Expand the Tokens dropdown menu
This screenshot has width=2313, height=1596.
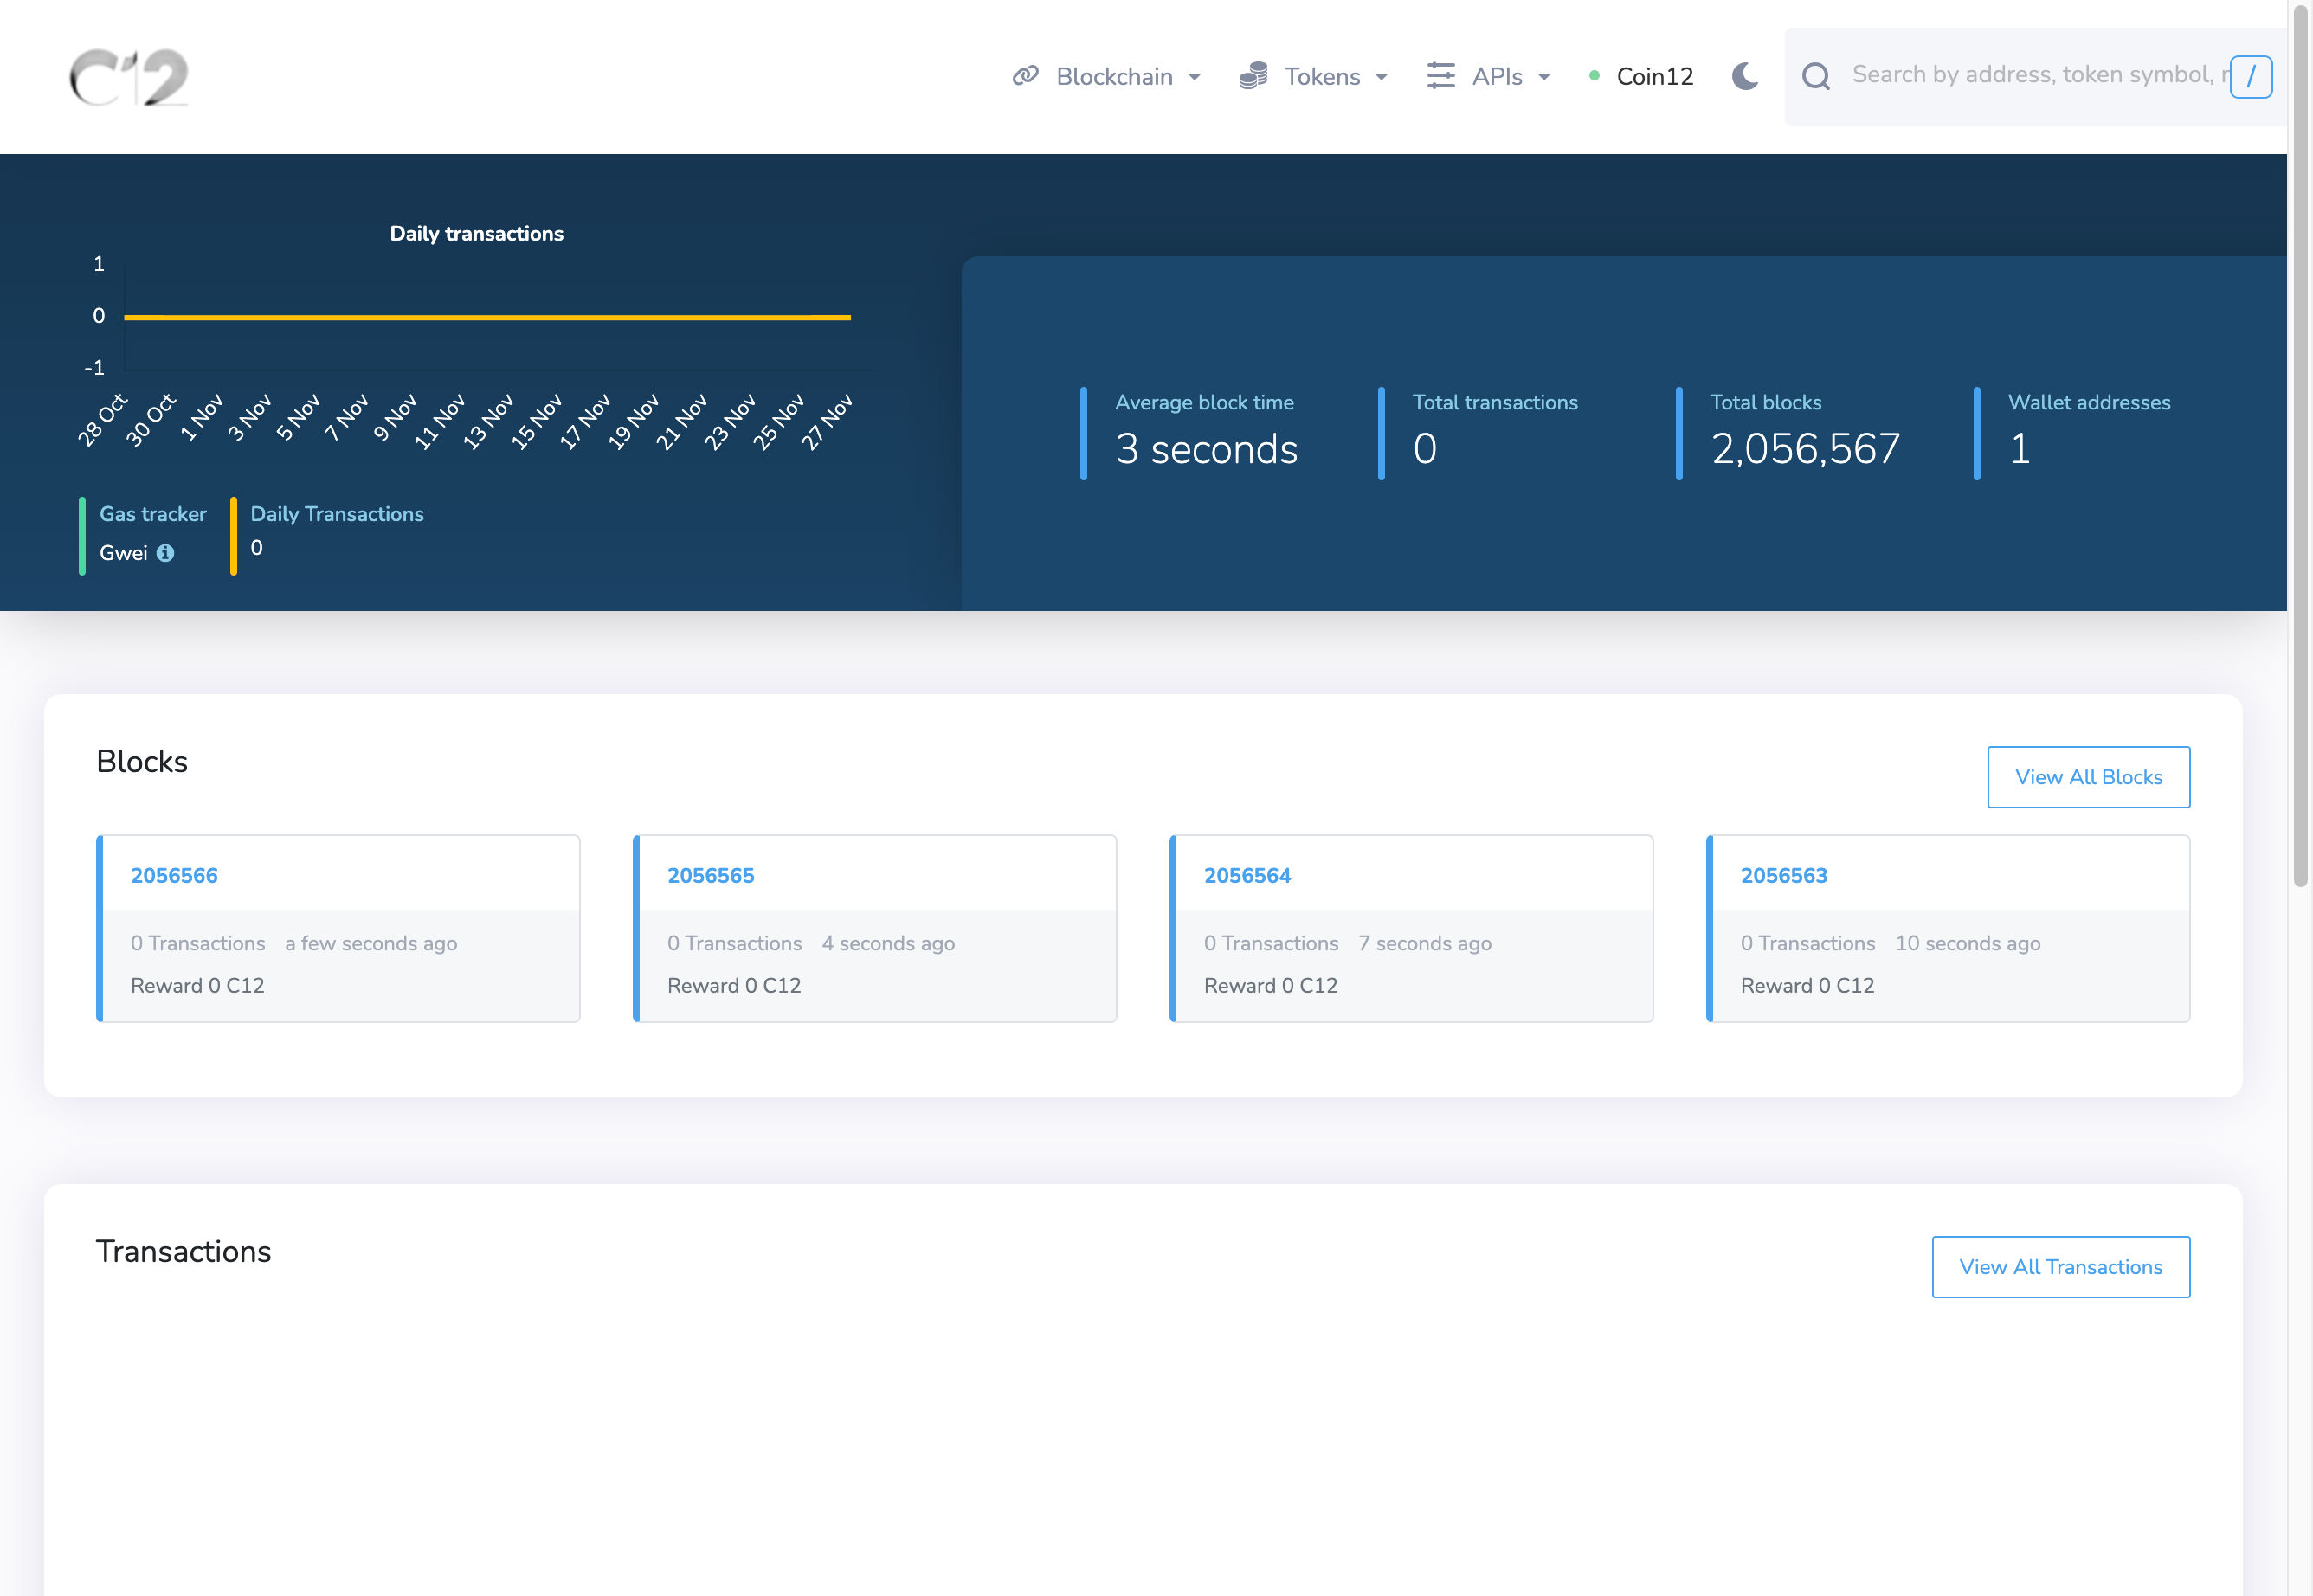coord(1317,75)
